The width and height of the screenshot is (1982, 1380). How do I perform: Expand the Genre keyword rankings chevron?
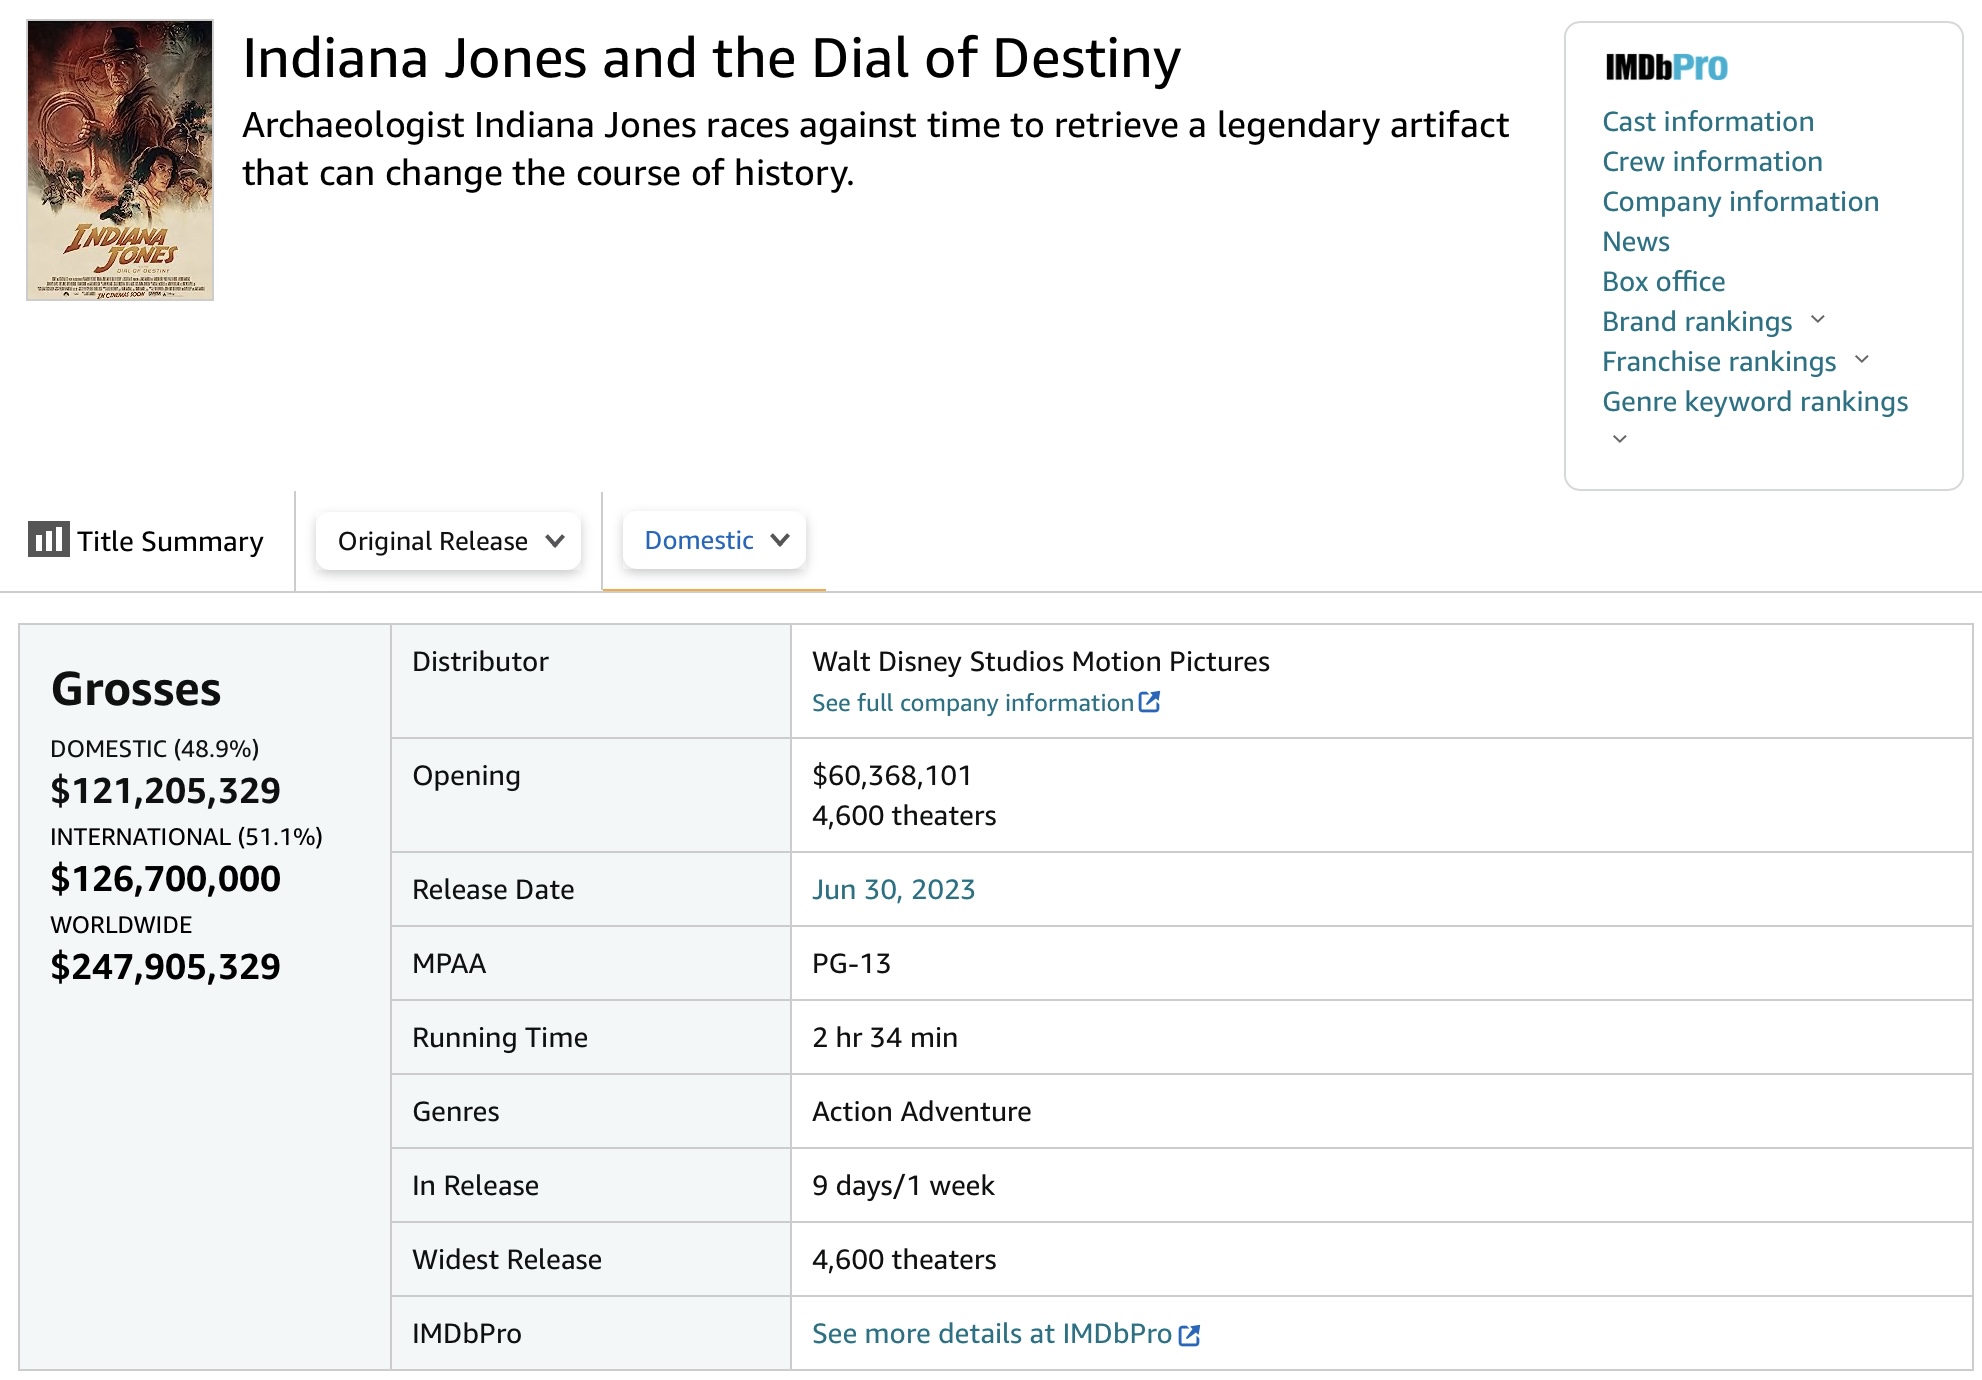pos(1620,439)
